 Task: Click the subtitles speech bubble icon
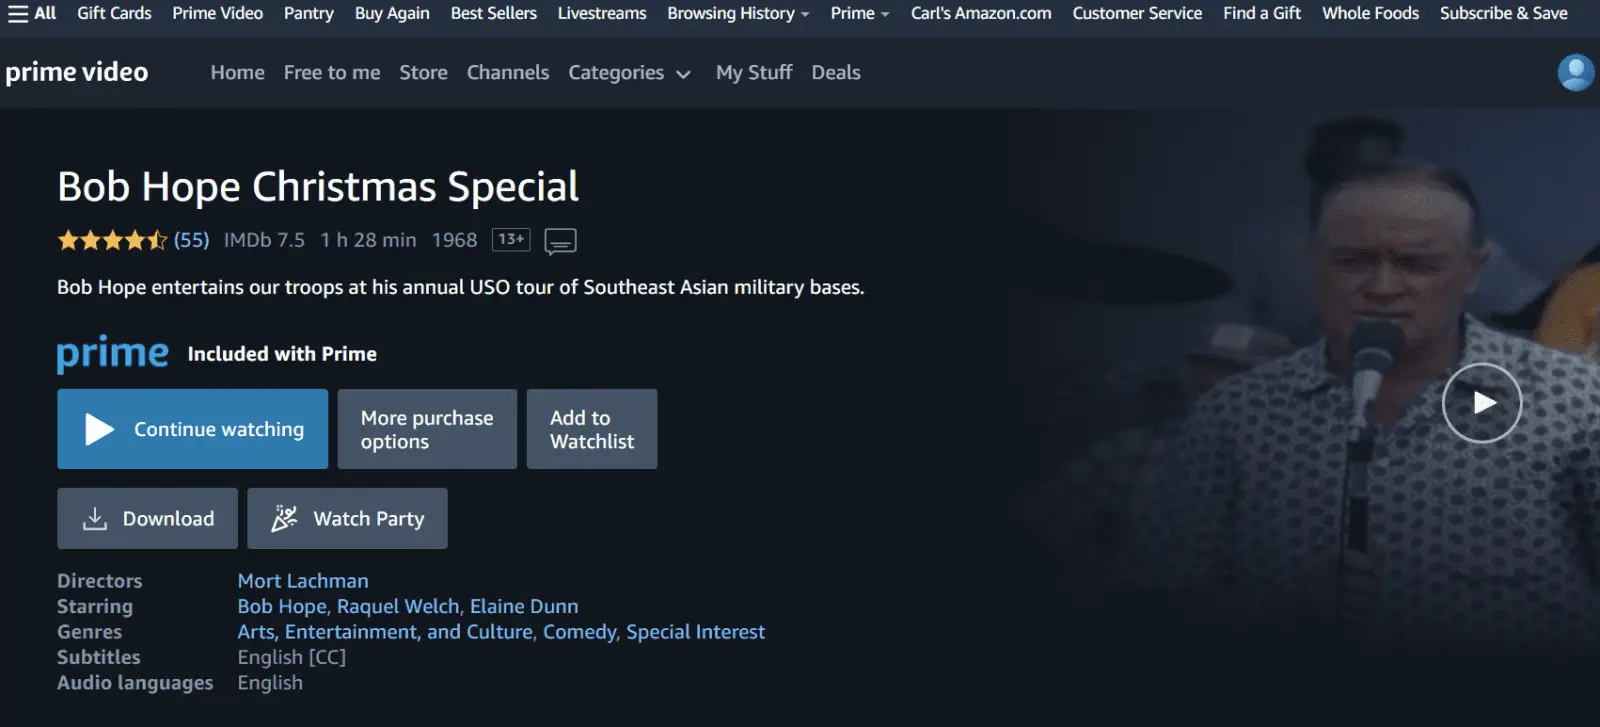pos(560,241)
